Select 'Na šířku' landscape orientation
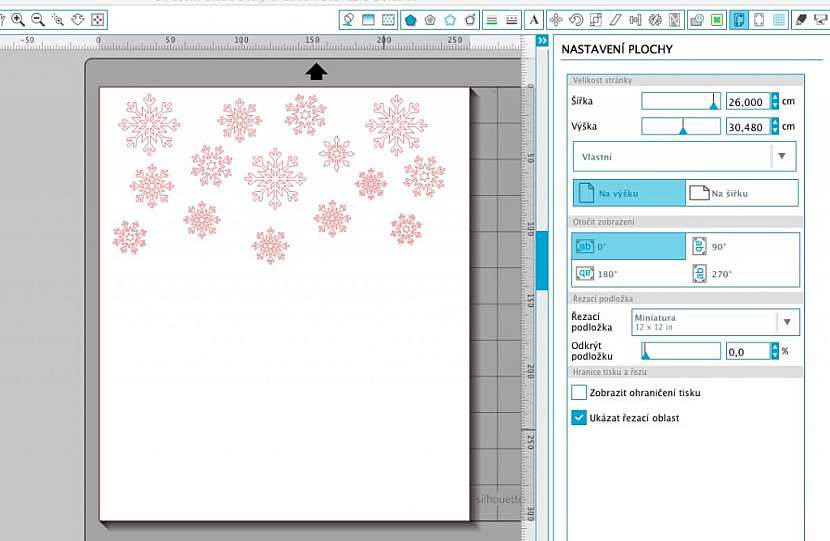The height and width of the screenshot is (541, 830). pos(742,193)
